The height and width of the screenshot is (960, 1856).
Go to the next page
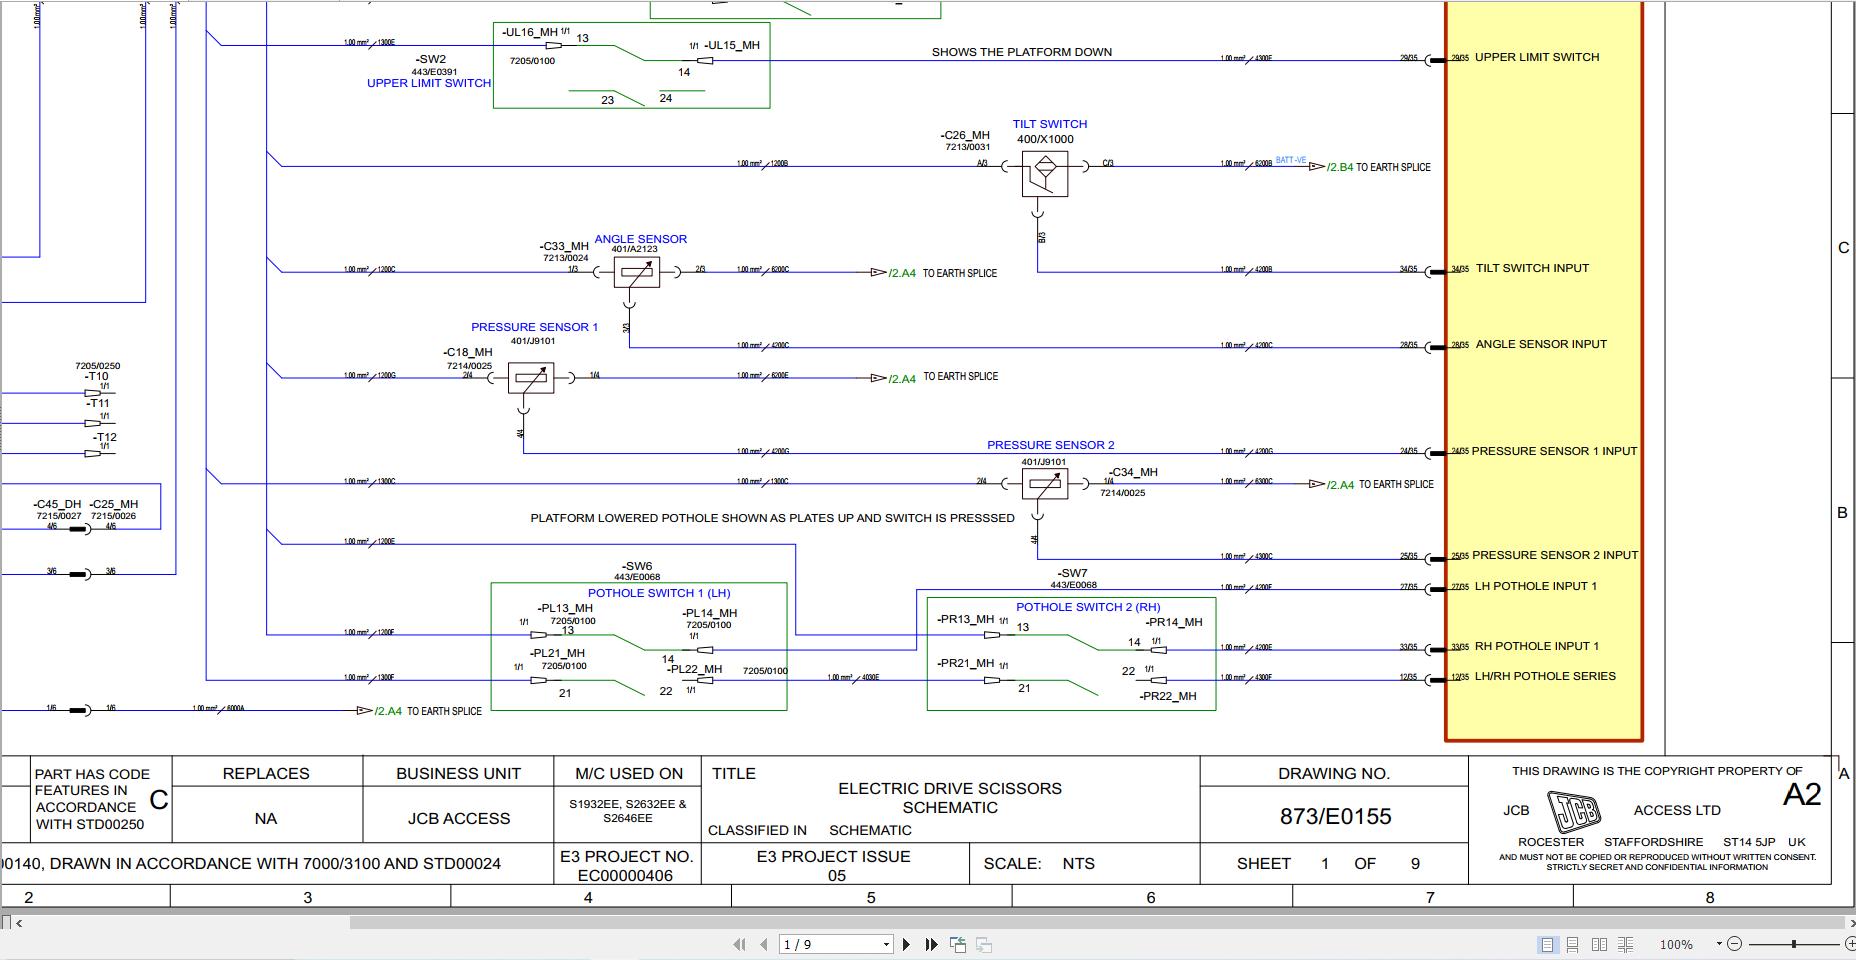coord(907,944)
